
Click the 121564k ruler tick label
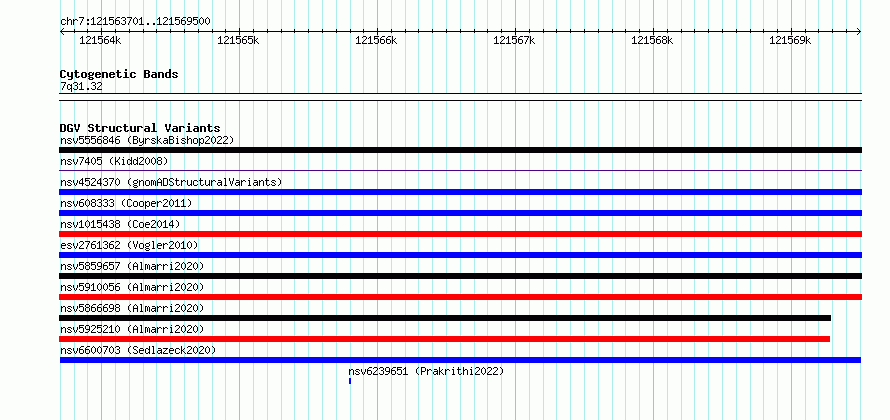[100, 40]
